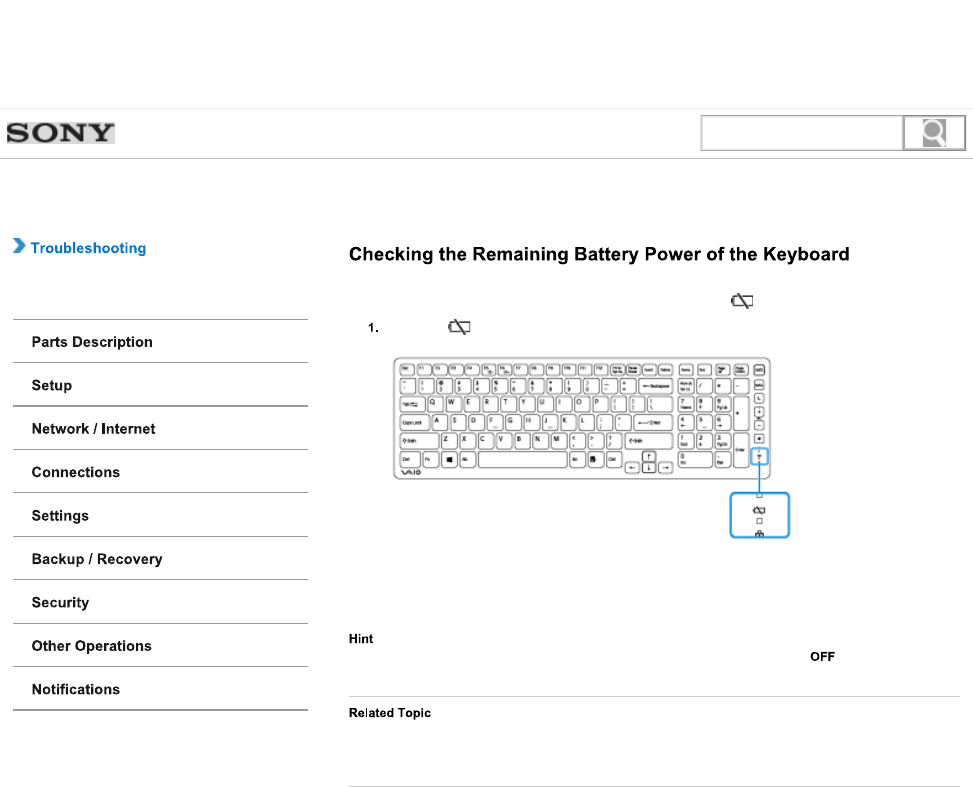Open the Troubleshooting link

[x=88, y=248]
